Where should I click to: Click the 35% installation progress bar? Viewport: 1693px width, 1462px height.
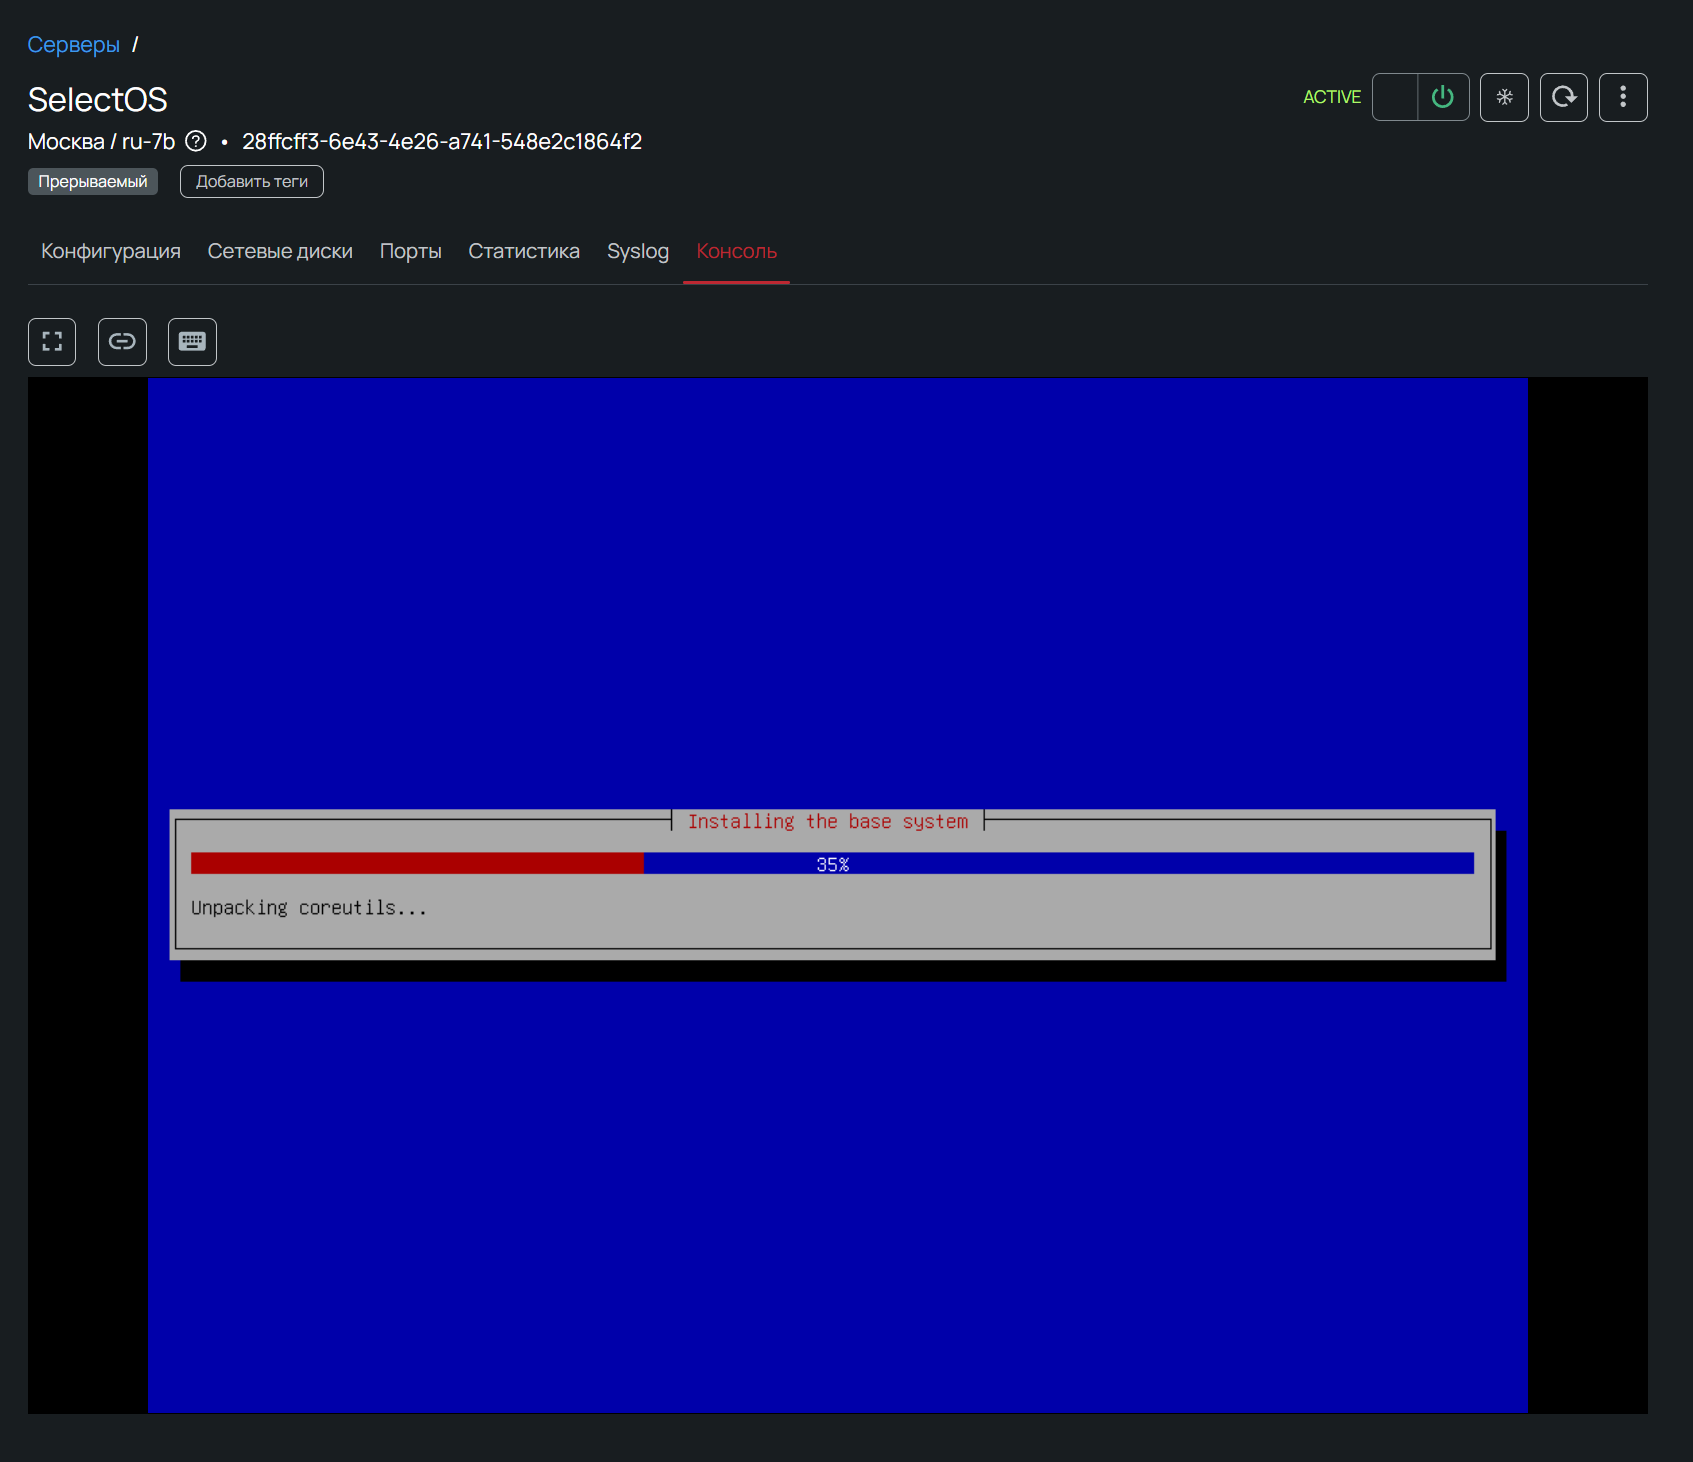click(x=832, y=864)
